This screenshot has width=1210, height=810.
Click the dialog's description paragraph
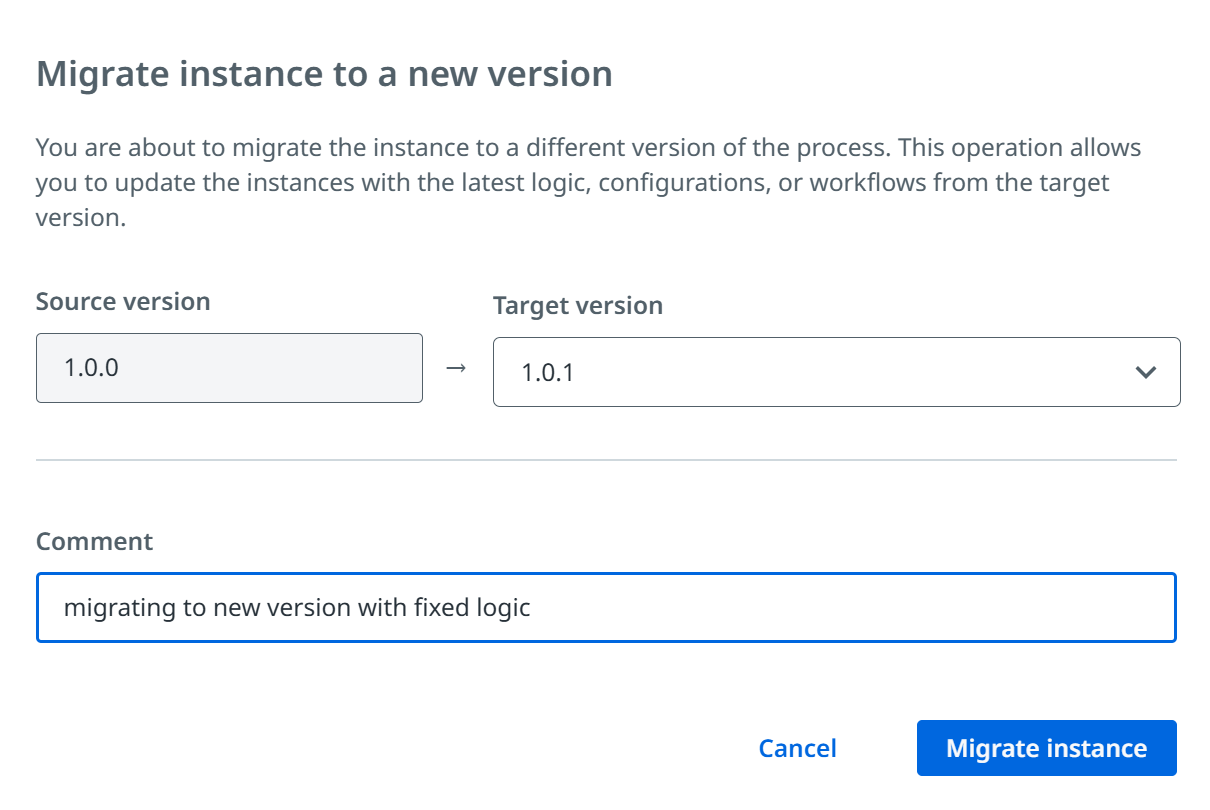coord(589,183)
